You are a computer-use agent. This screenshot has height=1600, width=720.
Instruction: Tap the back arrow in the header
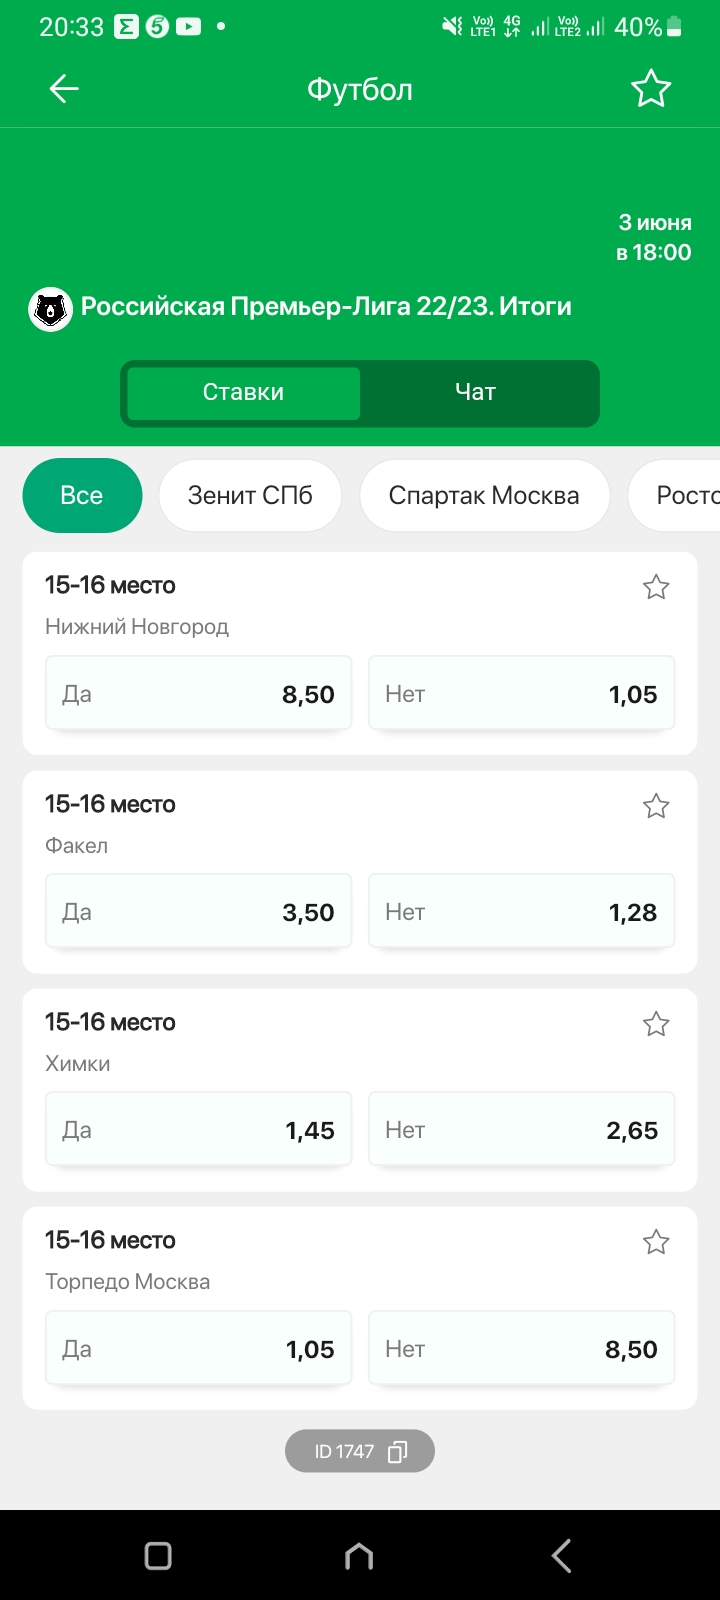pyautogui.click(x=64, y=89)
